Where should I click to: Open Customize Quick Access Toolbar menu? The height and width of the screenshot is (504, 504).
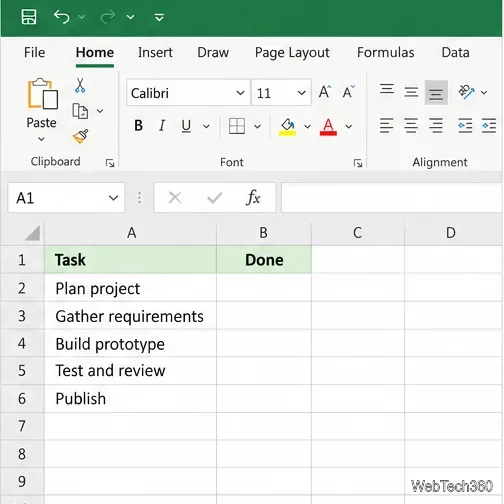pos(159,17)
